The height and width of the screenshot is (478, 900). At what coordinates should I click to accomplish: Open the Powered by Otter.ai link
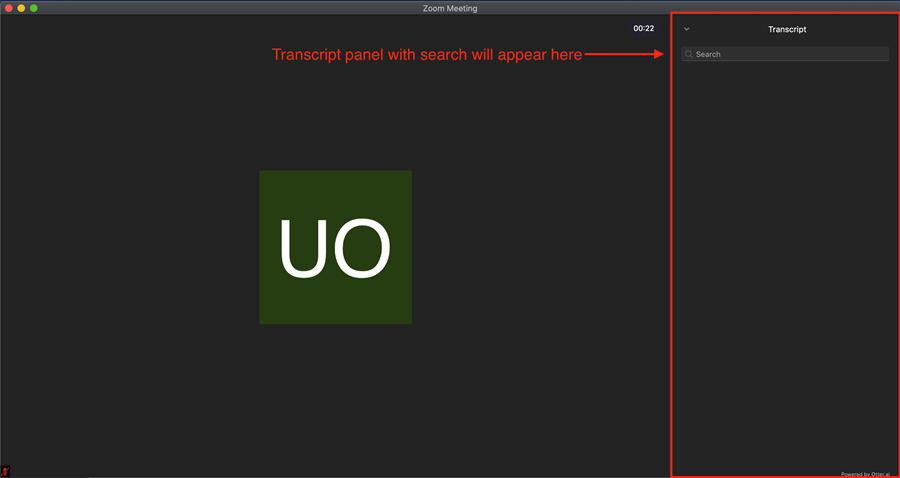pos(865,474)
